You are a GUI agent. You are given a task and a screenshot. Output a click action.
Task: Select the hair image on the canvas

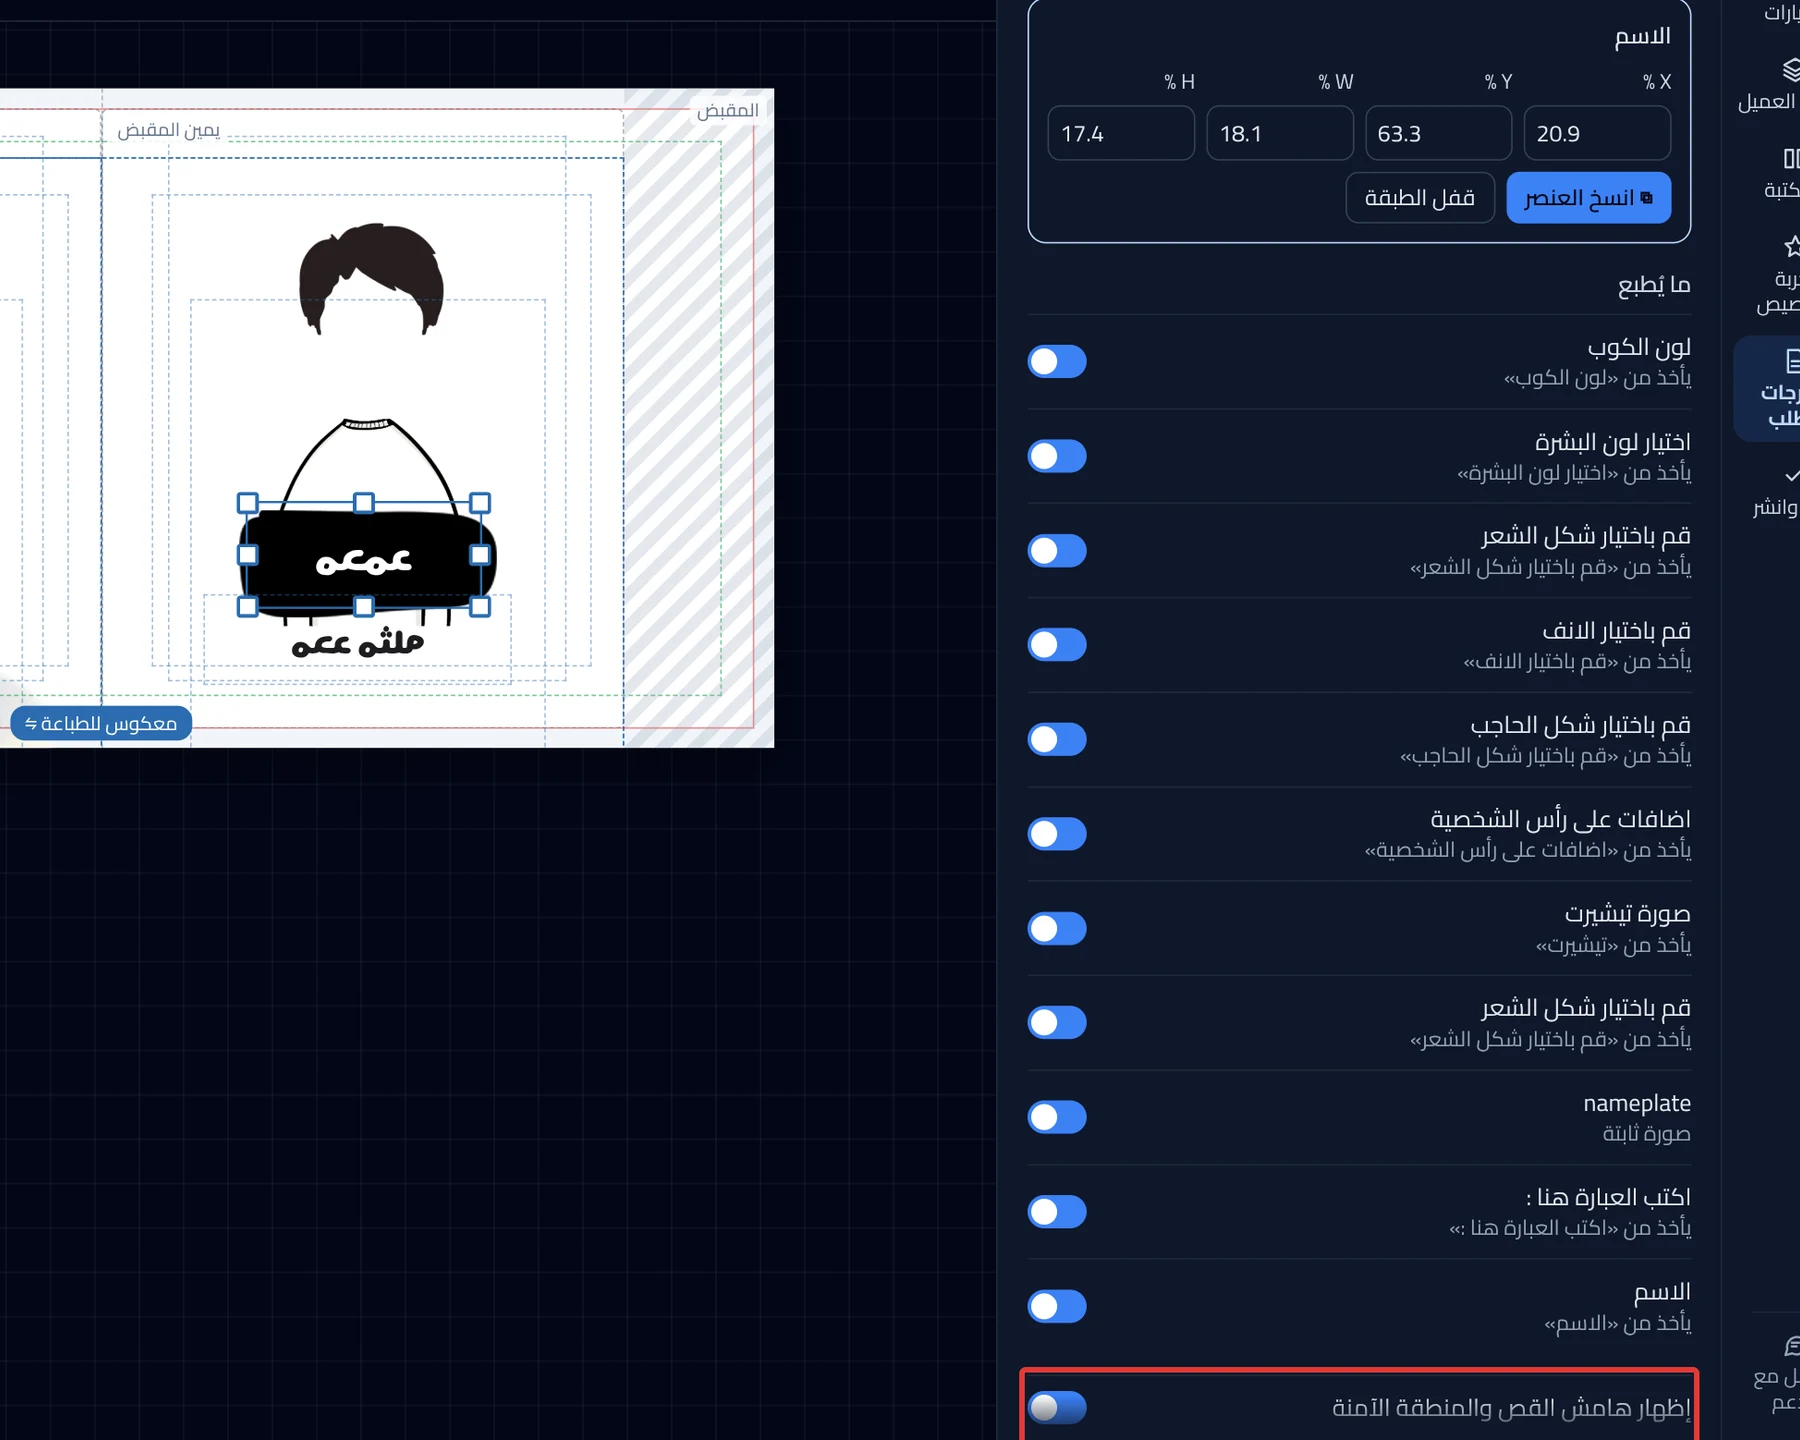[371, 278]
